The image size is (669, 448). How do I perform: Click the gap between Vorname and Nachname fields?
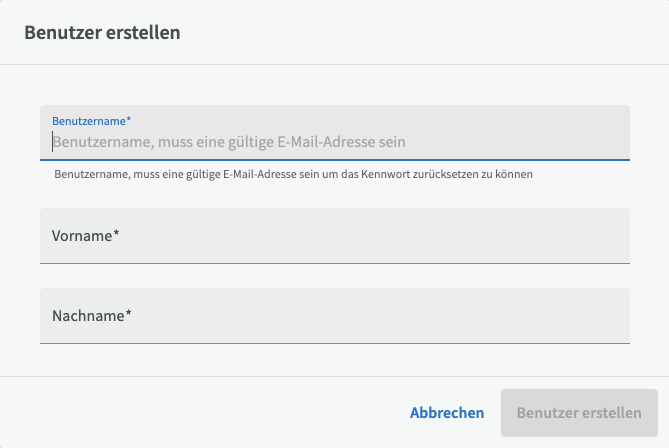335,276
